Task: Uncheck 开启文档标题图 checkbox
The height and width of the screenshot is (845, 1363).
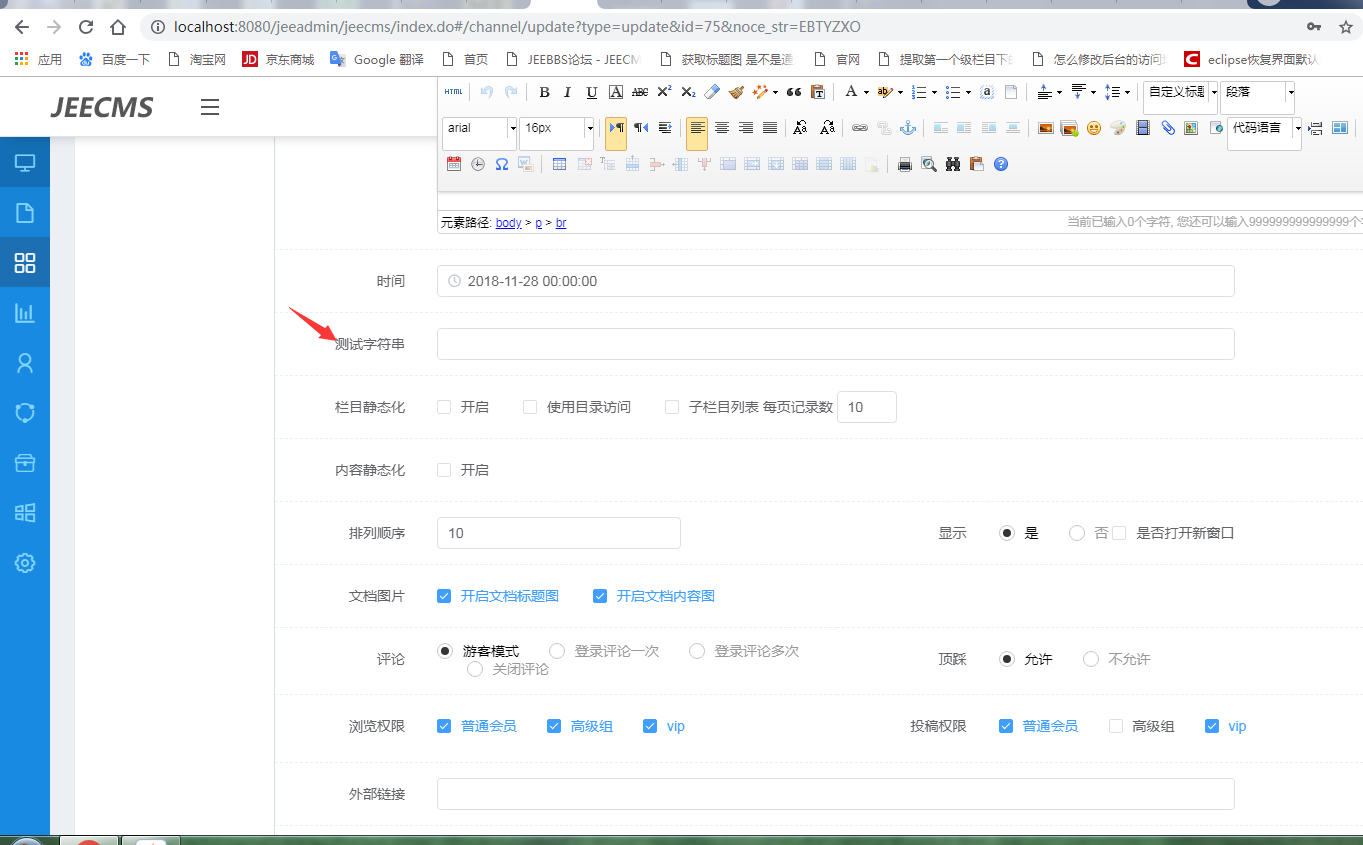Action: [x=444, y=596]
